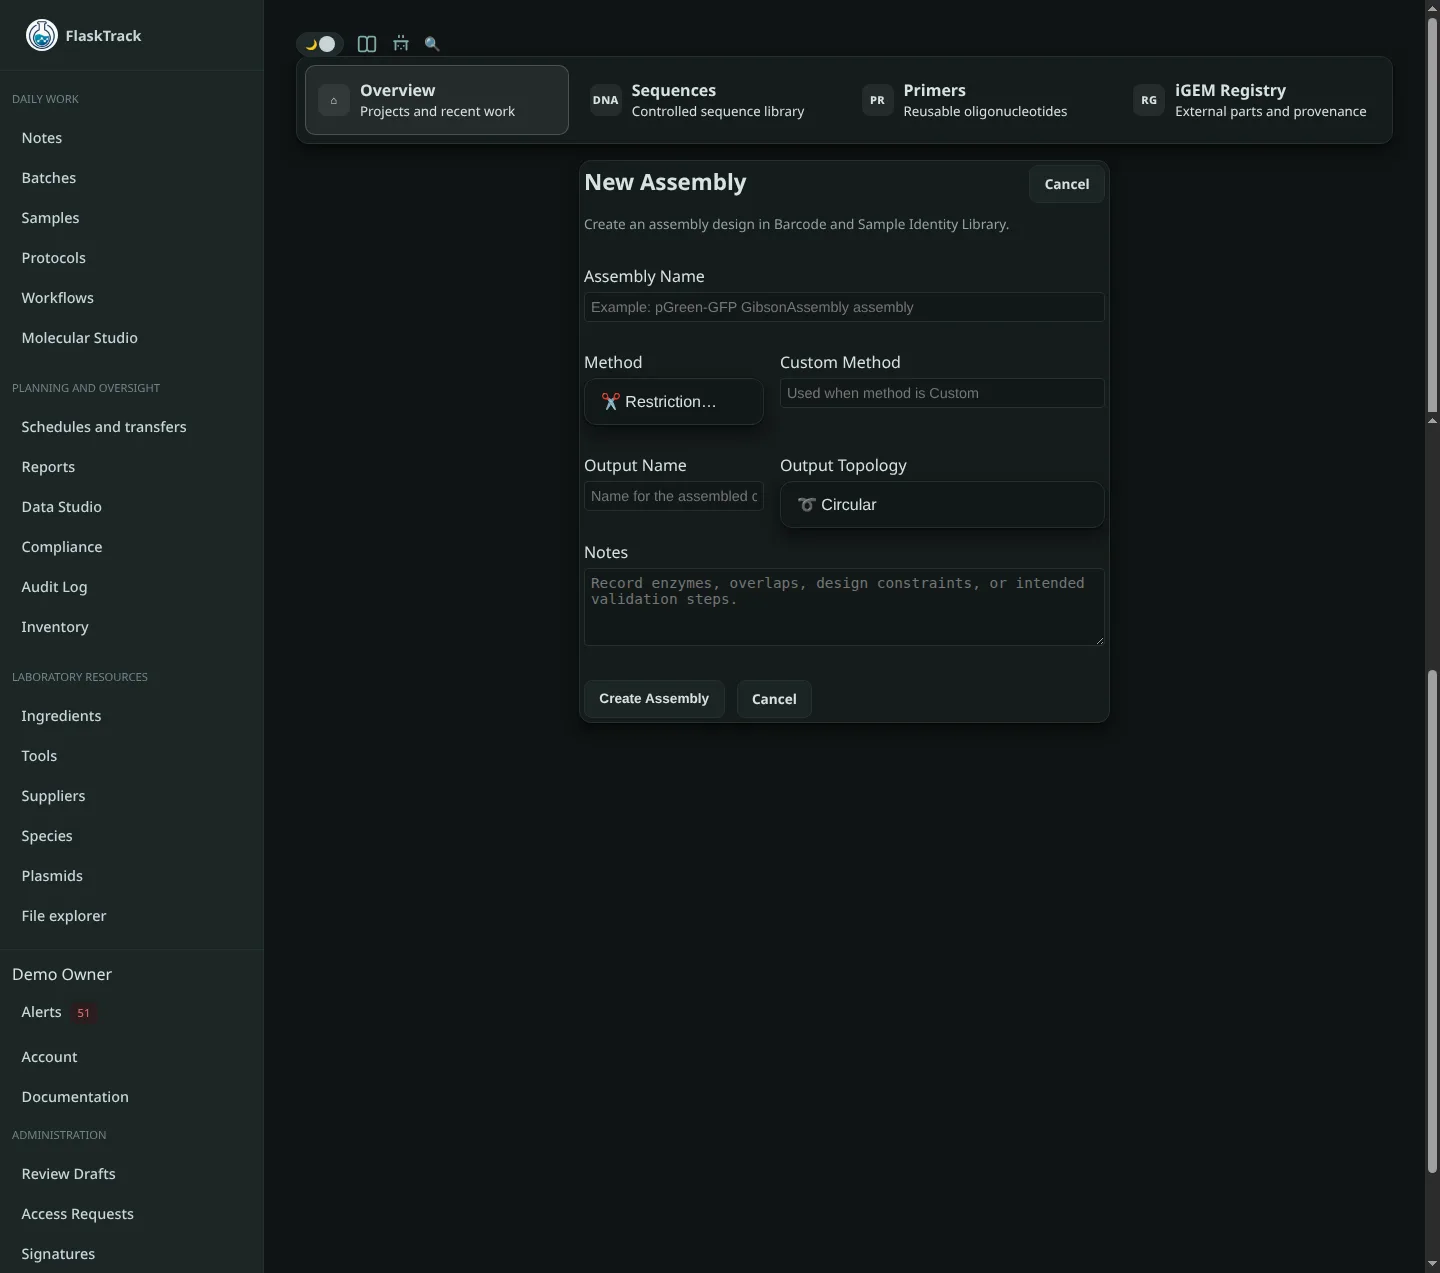This screenshot has width=1440, height=1273.
Task: Click into the Notes textarea
Action: [844, 607]
